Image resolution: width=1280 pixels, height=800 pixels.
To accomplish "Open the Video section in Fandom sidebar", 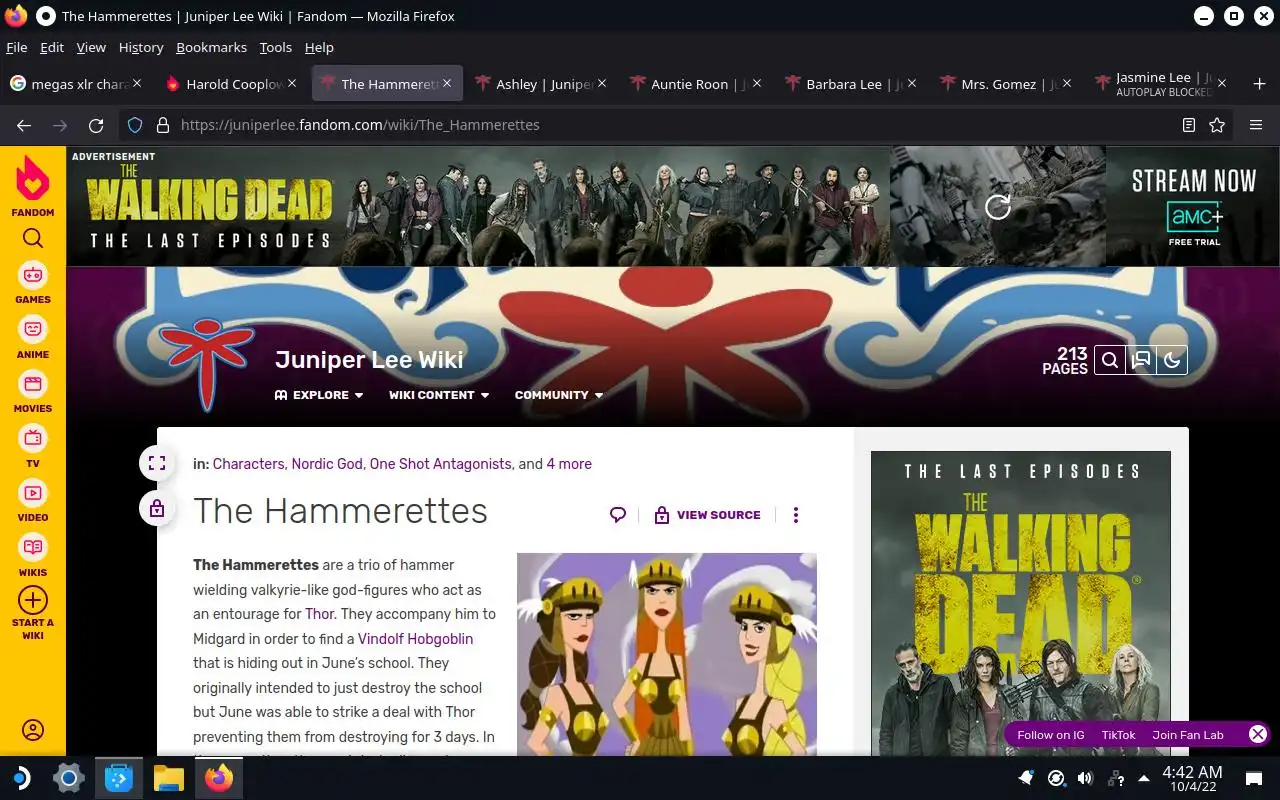I will (33, 501).
